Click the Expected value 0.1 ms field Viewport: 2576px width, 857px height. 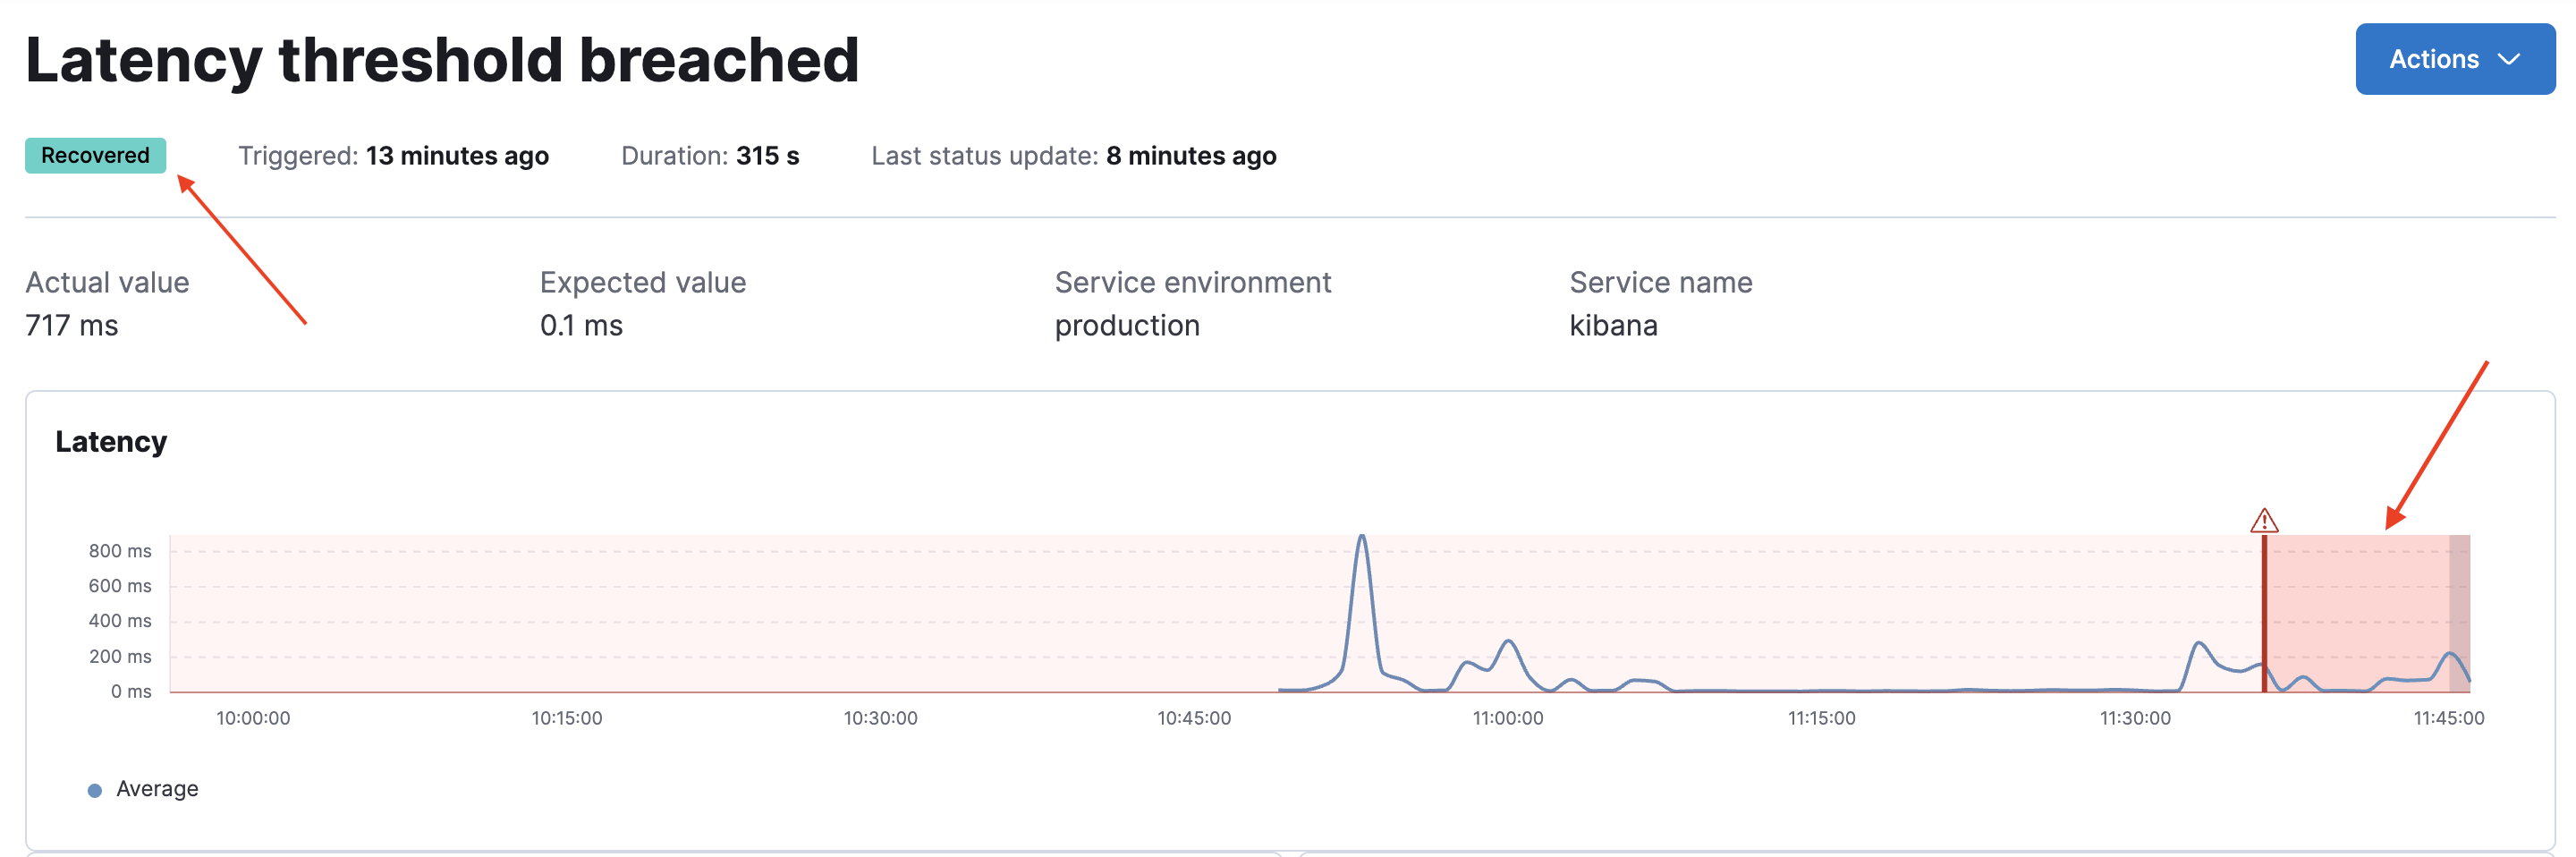[x=580, y=324]
